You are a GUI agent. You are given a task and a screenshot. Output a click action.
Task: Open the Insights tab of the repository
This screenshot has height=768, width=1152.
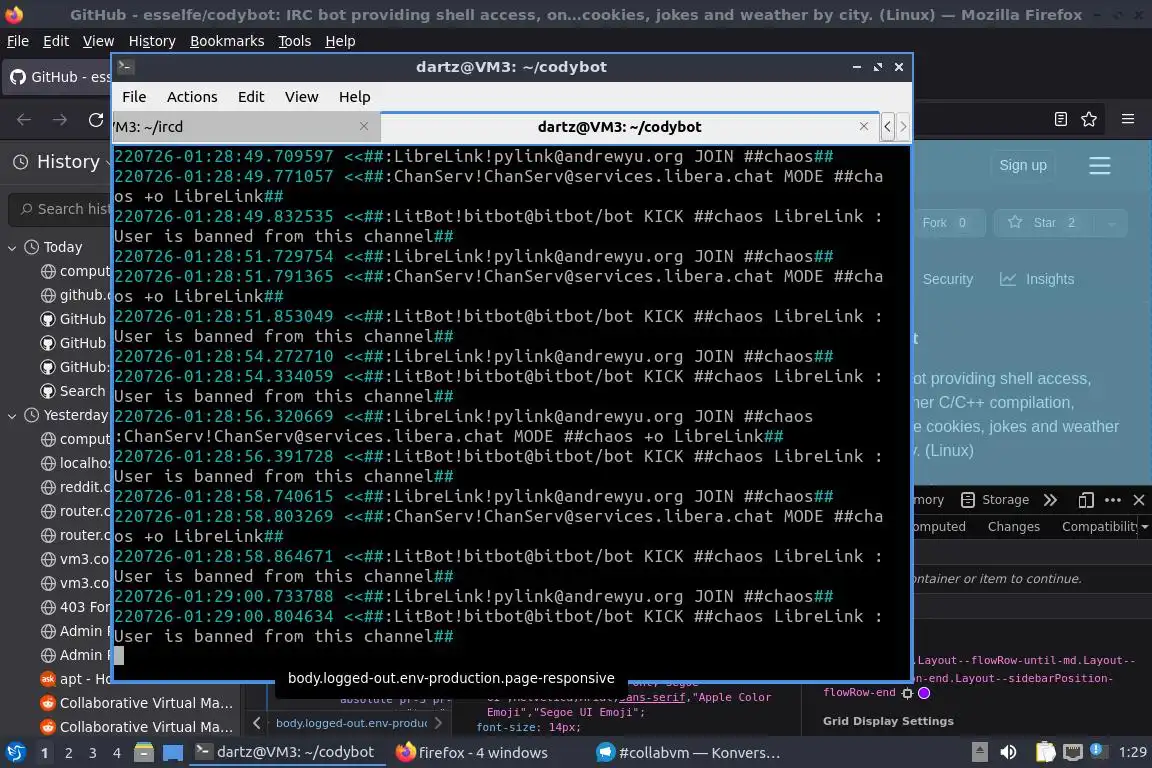point(1037,279)
